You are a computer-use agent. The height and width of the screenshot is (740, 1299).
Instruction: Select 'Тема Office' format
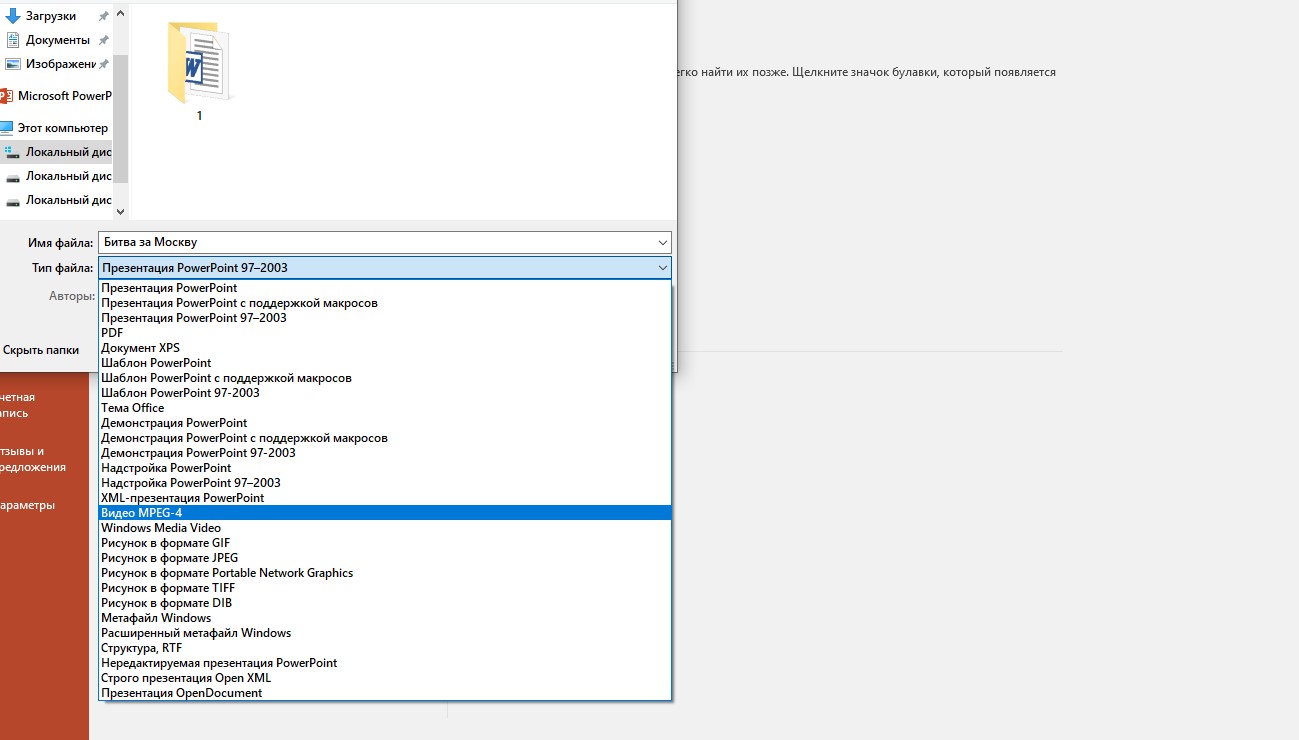(x=385, y=408)
